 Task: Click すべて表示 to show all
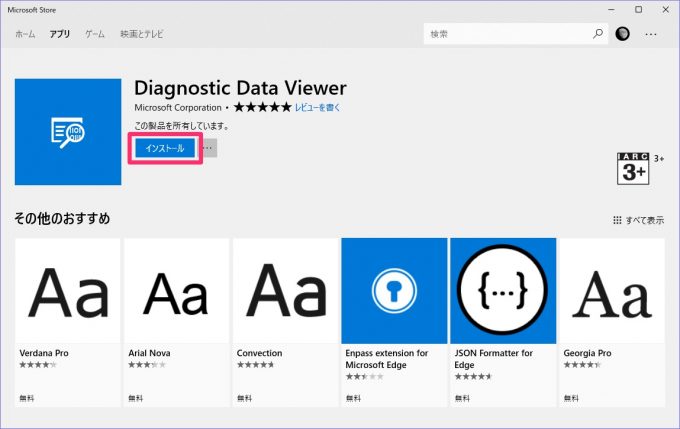[x=644, y=220]
